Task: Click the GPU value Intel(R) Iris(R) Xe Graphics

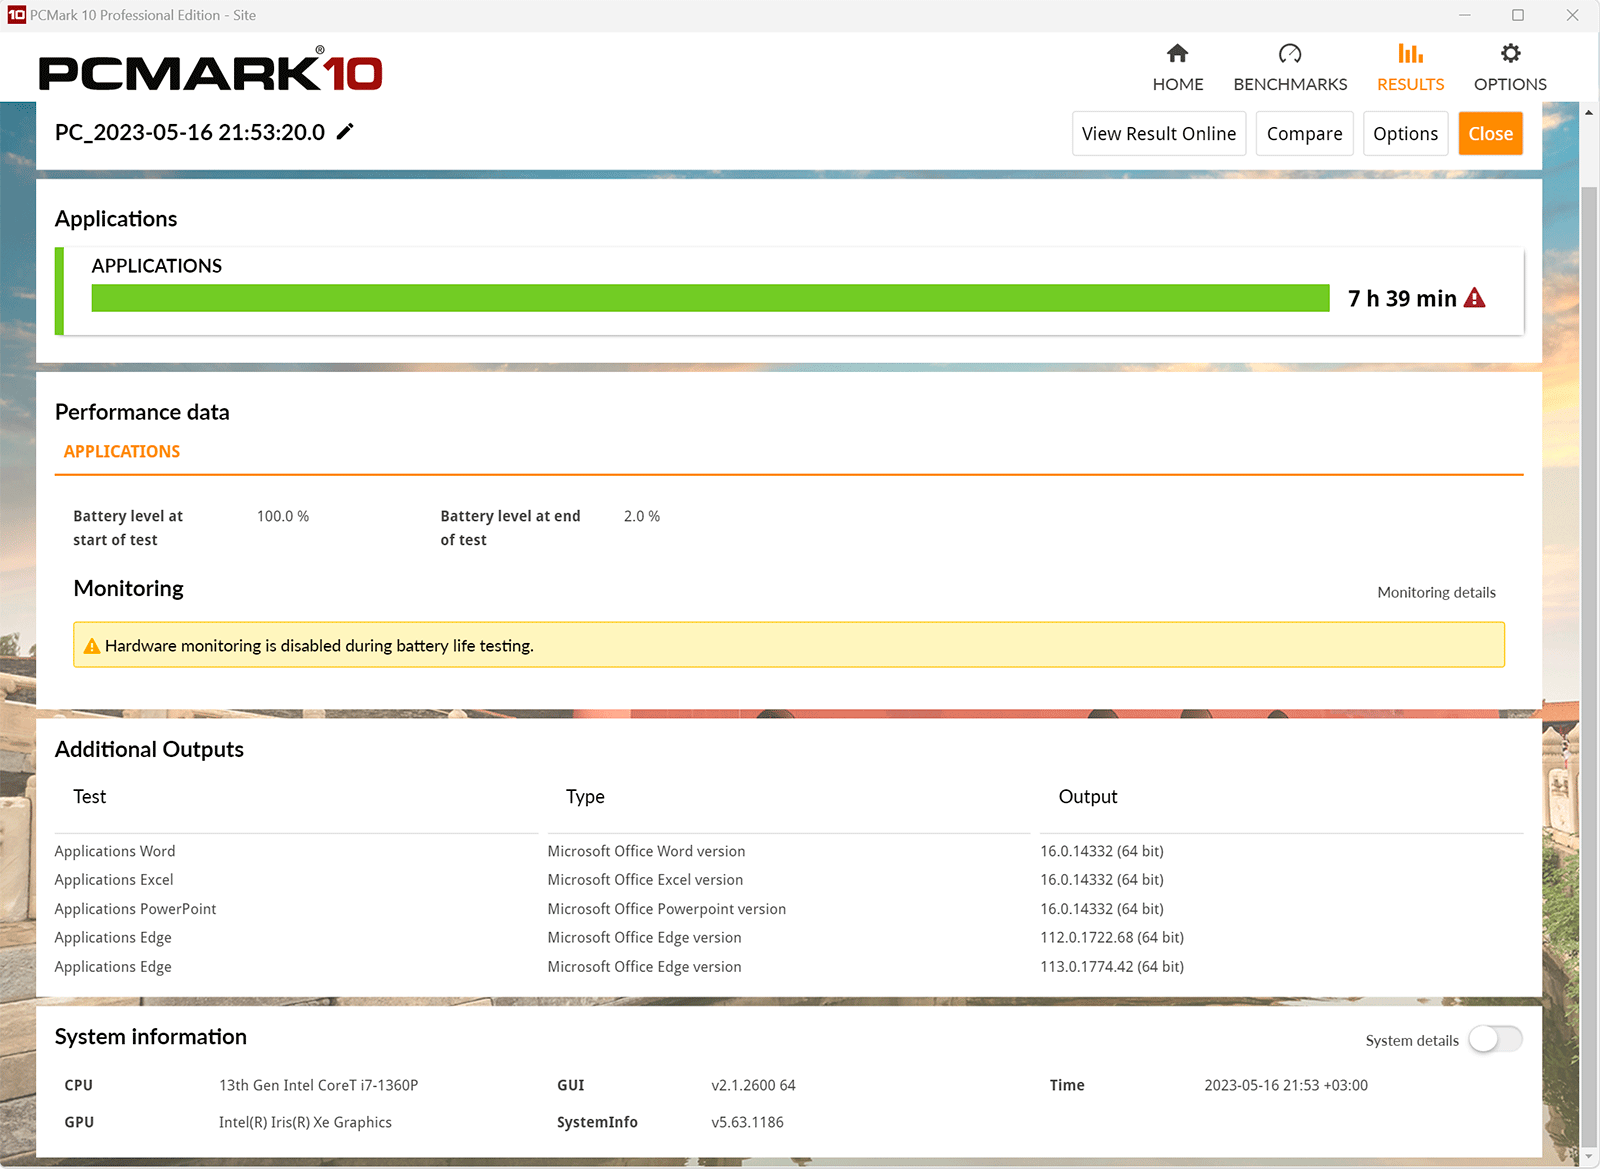Action: point(305,1122)
